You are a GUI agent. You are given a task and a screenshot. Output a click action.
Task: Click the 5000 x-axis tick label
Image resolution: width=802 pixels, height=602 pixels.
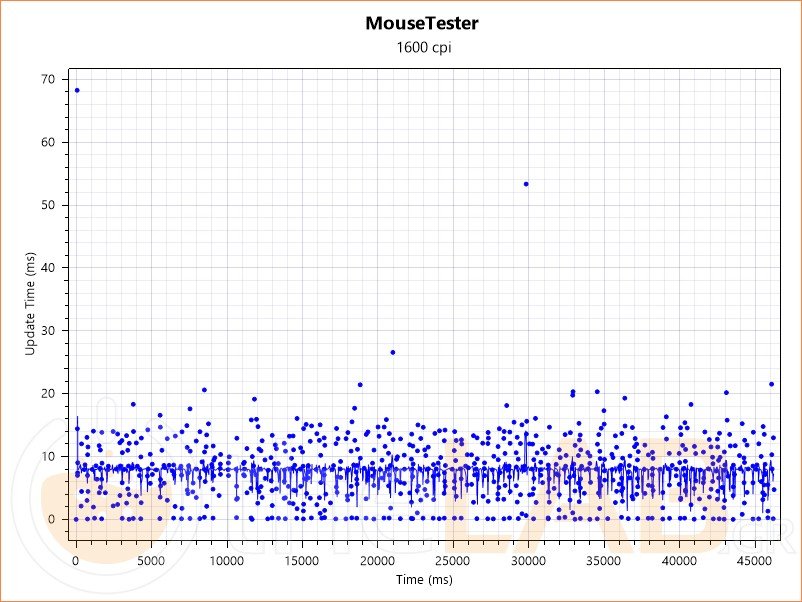[x=151, y=561]
